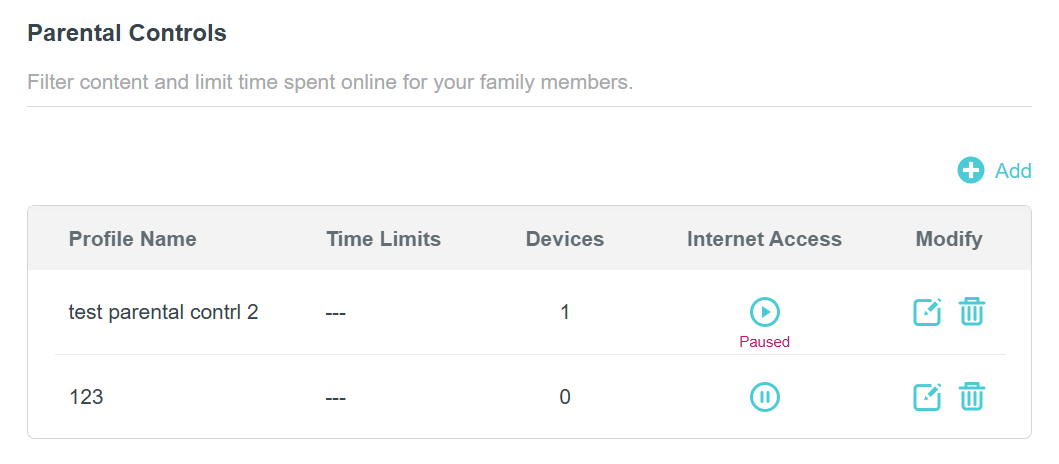This screenshot has width=1059, height=464.
Task: Edit the 123 profile
Action: [928, 397]
